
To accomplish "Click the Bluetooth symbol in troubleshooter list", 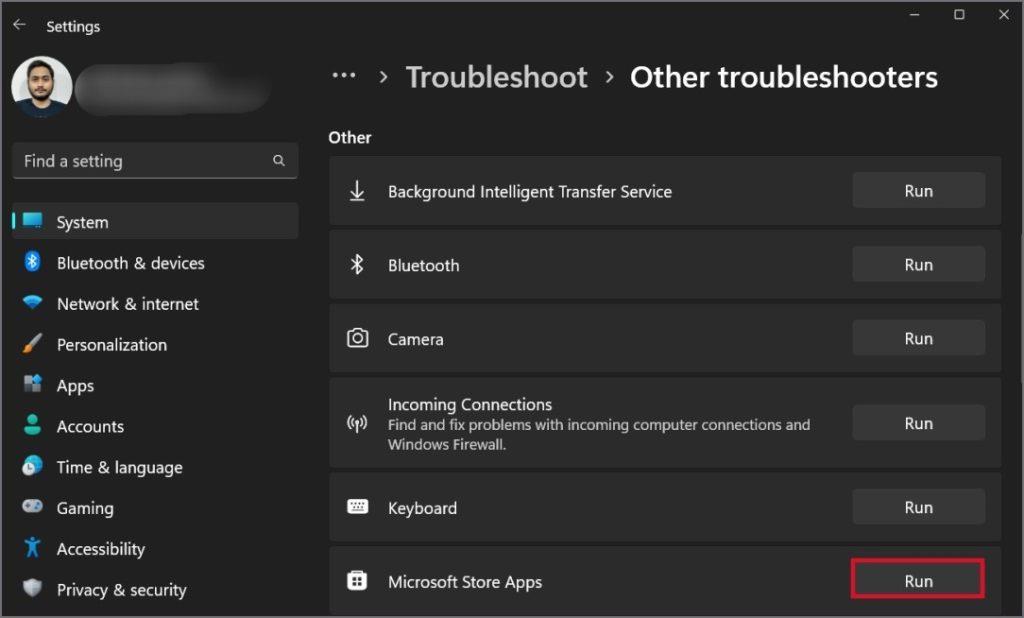I will (x=357, y=265).
